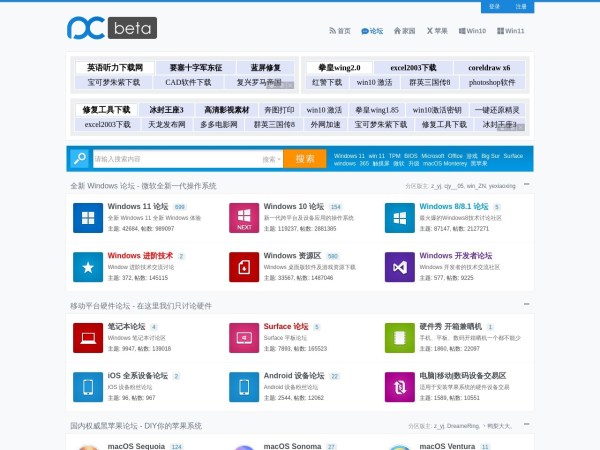Open the Windows 10 forum NEXT icon
Viewport: 600px width, 450px height.
(x=244, y=218)
